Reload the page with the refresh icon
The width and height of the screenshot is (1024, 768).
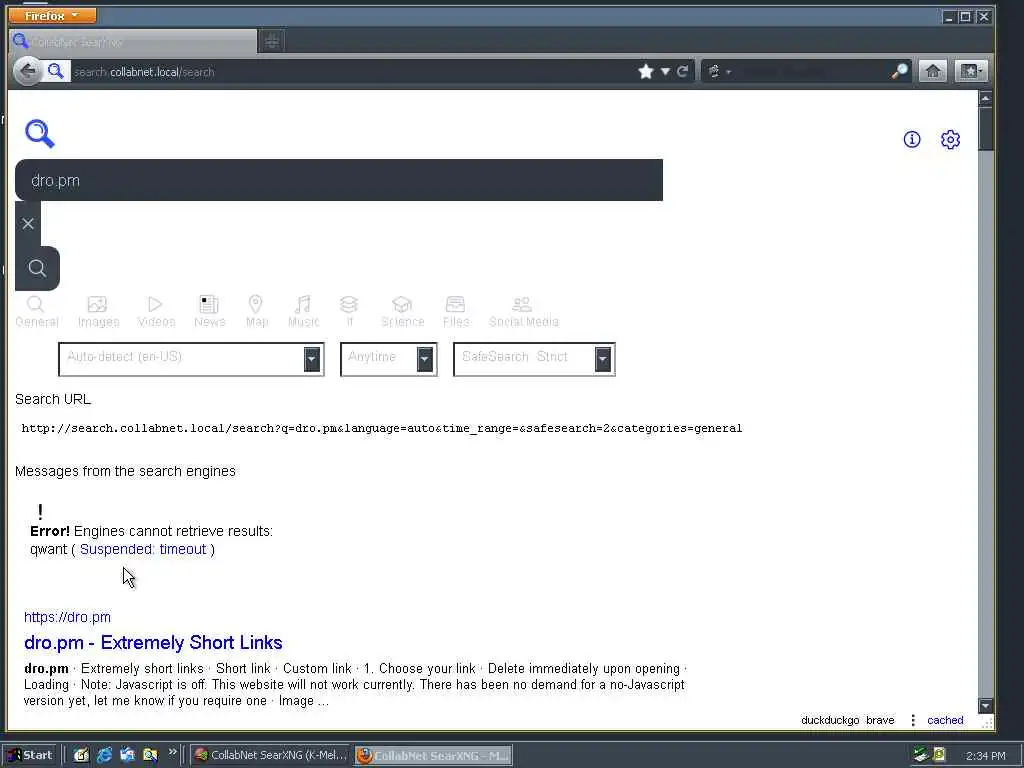[682, 71]
